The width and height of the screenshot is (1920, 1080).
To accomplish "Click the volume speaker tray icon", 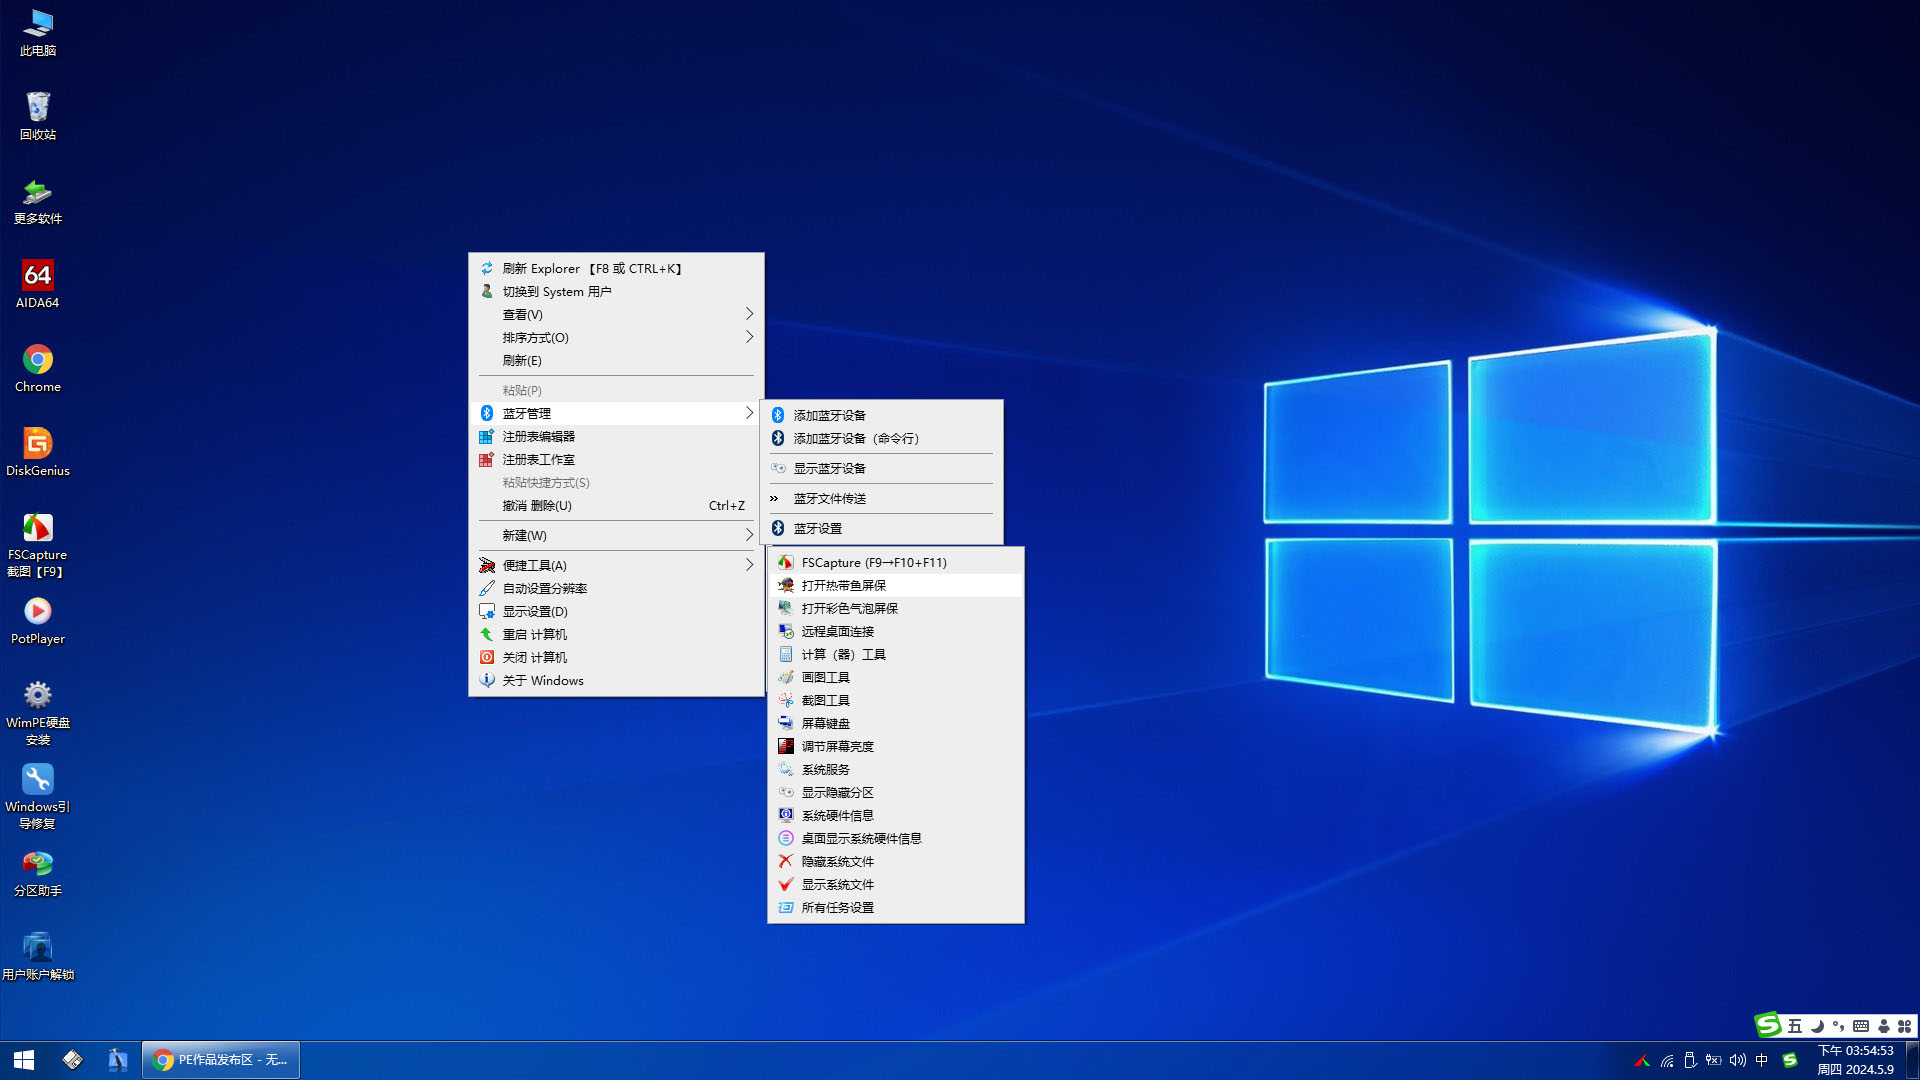I will [x=1738, y=1060].
